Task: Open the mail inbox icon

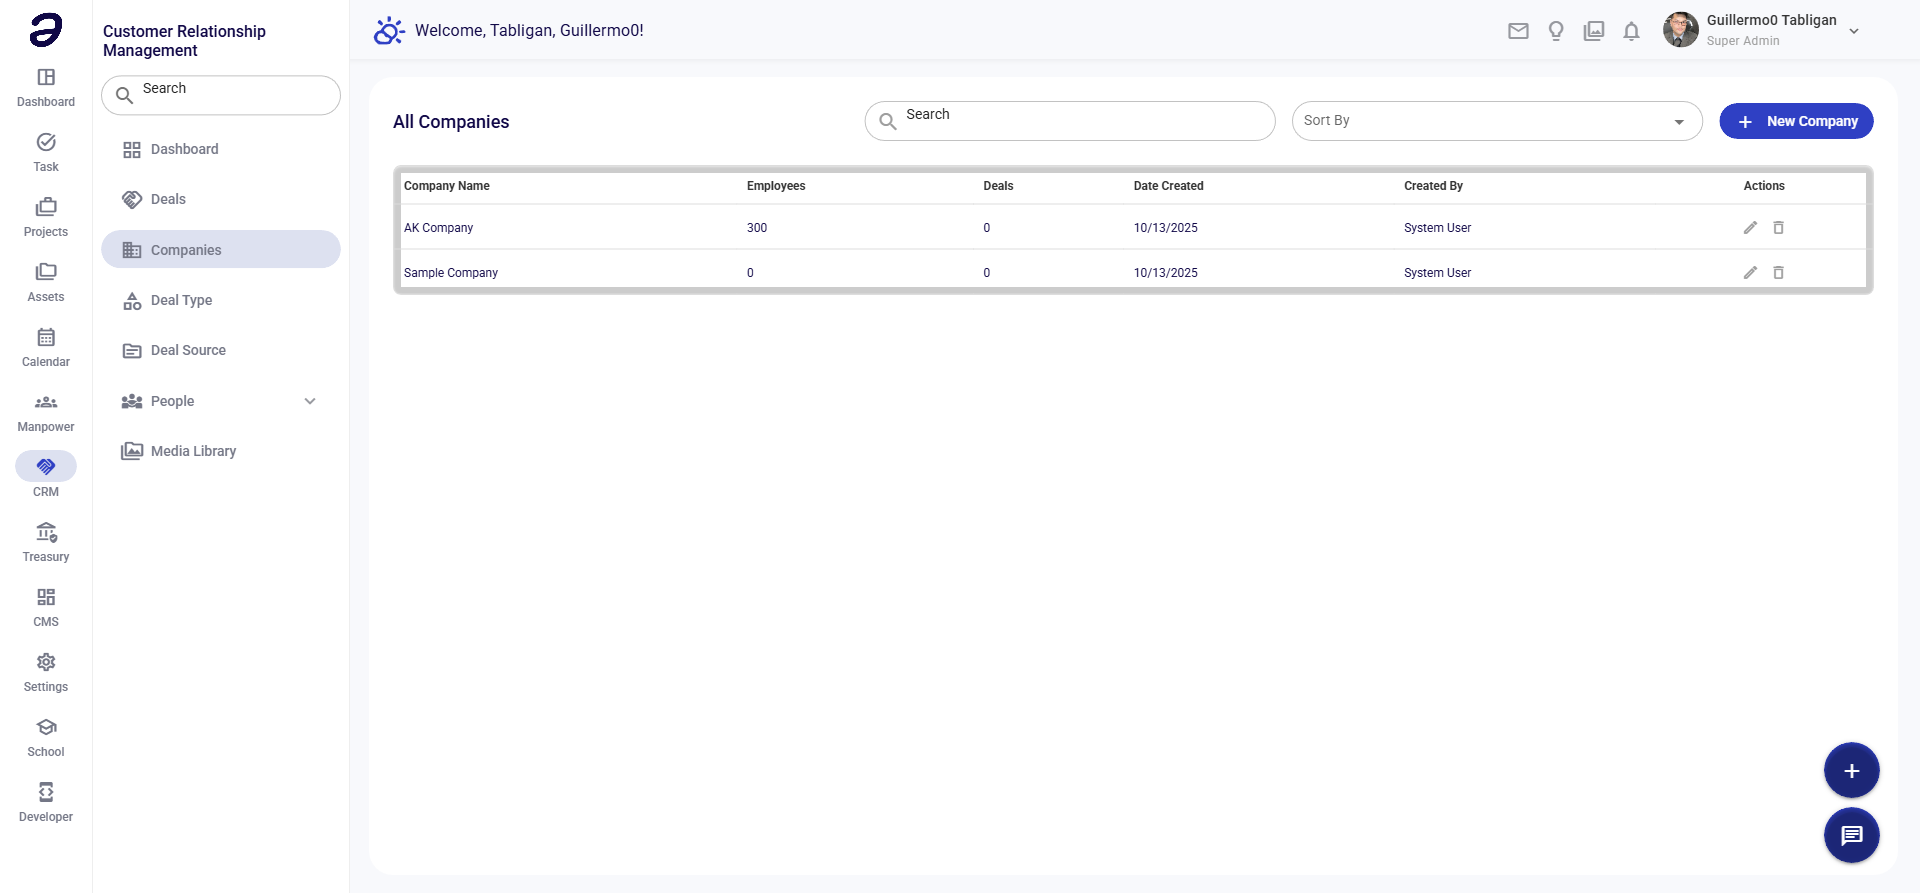Action: click(x=1518, y=31)
